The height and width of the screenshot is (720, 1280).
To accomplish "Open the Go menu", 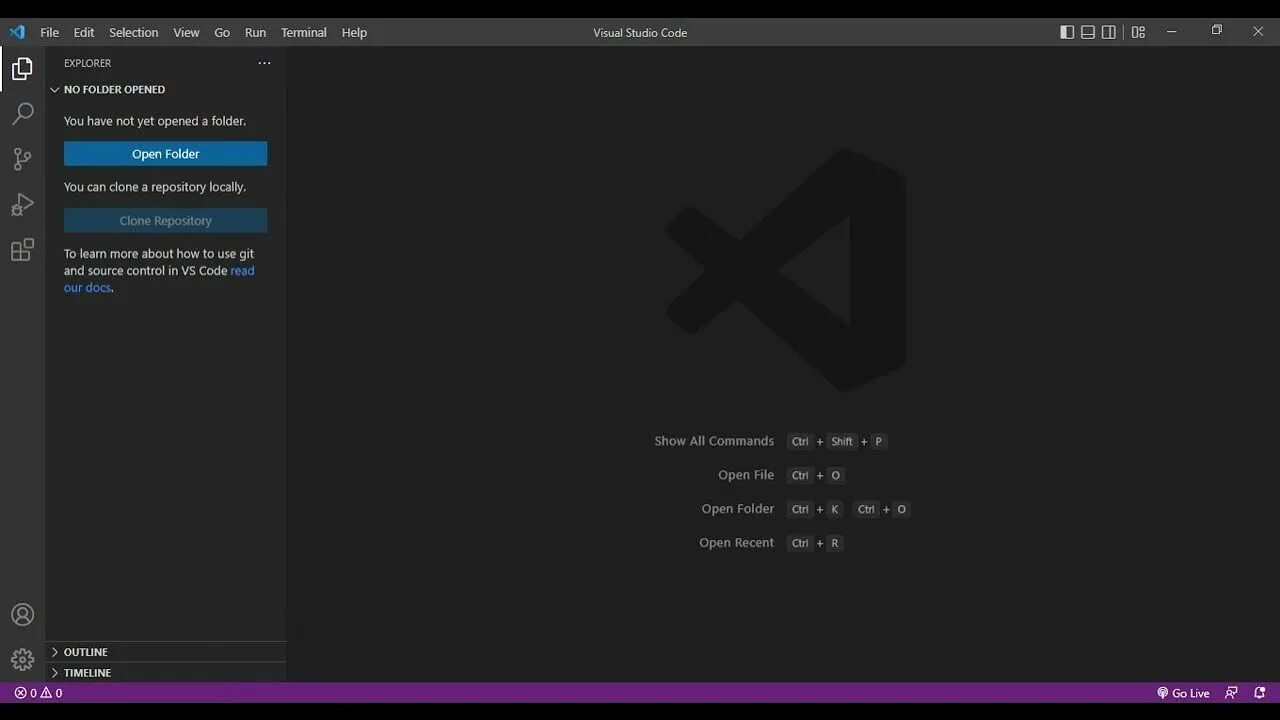I will (x=222, y=32).
